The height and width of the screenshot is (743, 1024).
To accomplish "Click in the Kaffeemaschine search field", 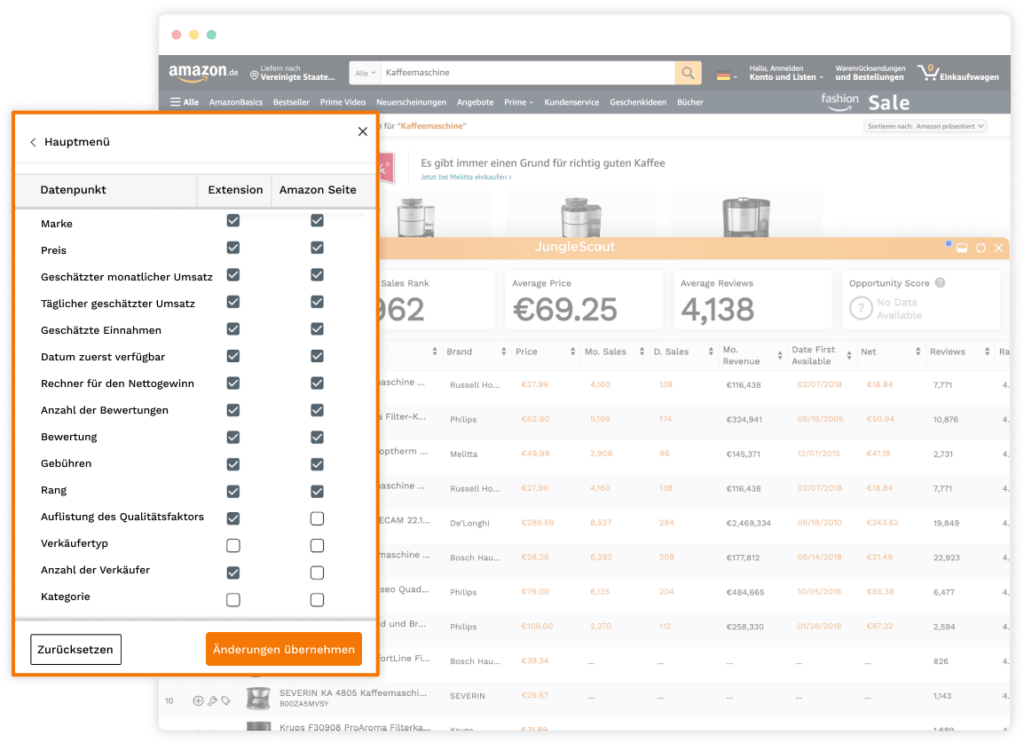I will pos(528,73).
